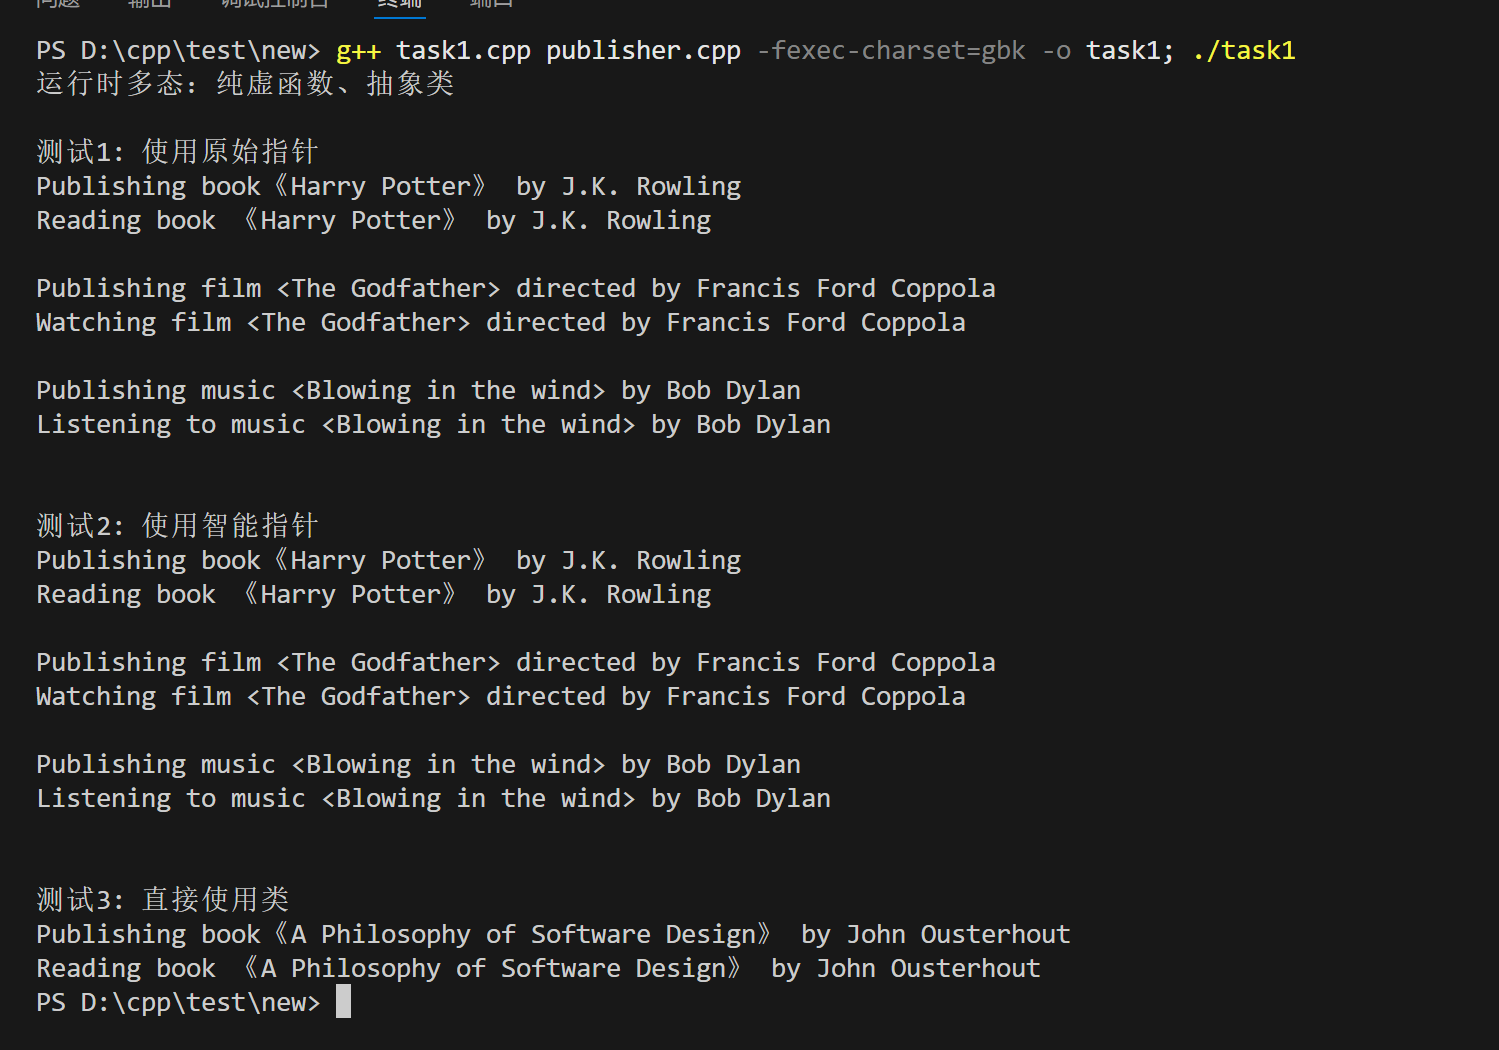Click the g++ command in the first line

point(358,51)
